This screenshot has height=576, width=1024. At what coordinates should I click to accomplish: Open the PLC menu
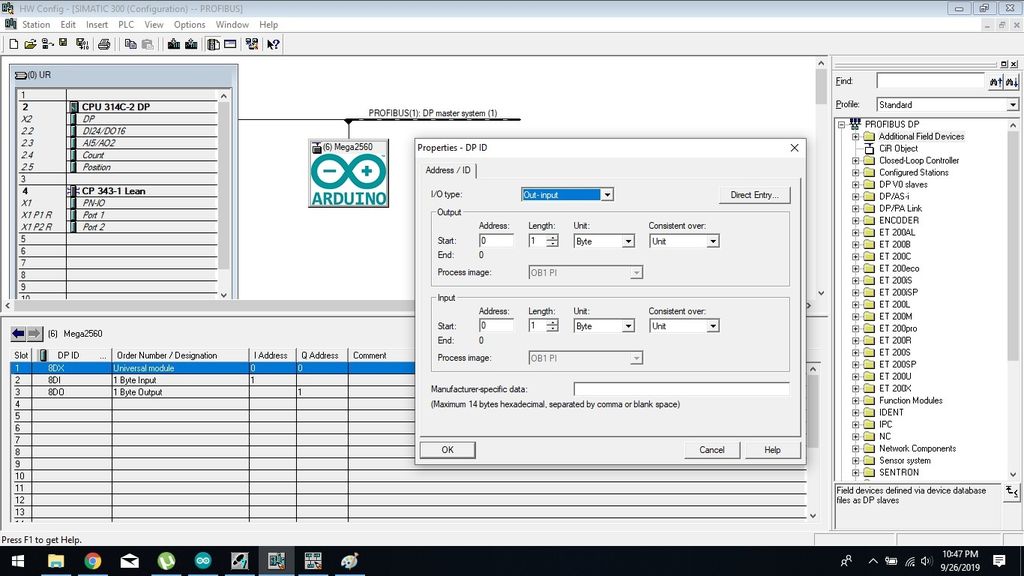pos(126,25)
